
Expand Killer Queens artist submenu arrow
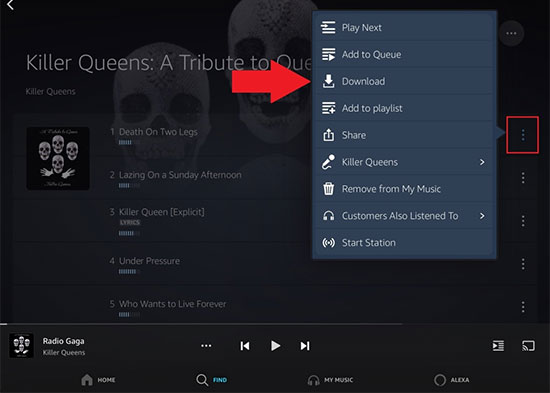pyautogui.click(x=482, y=162)
